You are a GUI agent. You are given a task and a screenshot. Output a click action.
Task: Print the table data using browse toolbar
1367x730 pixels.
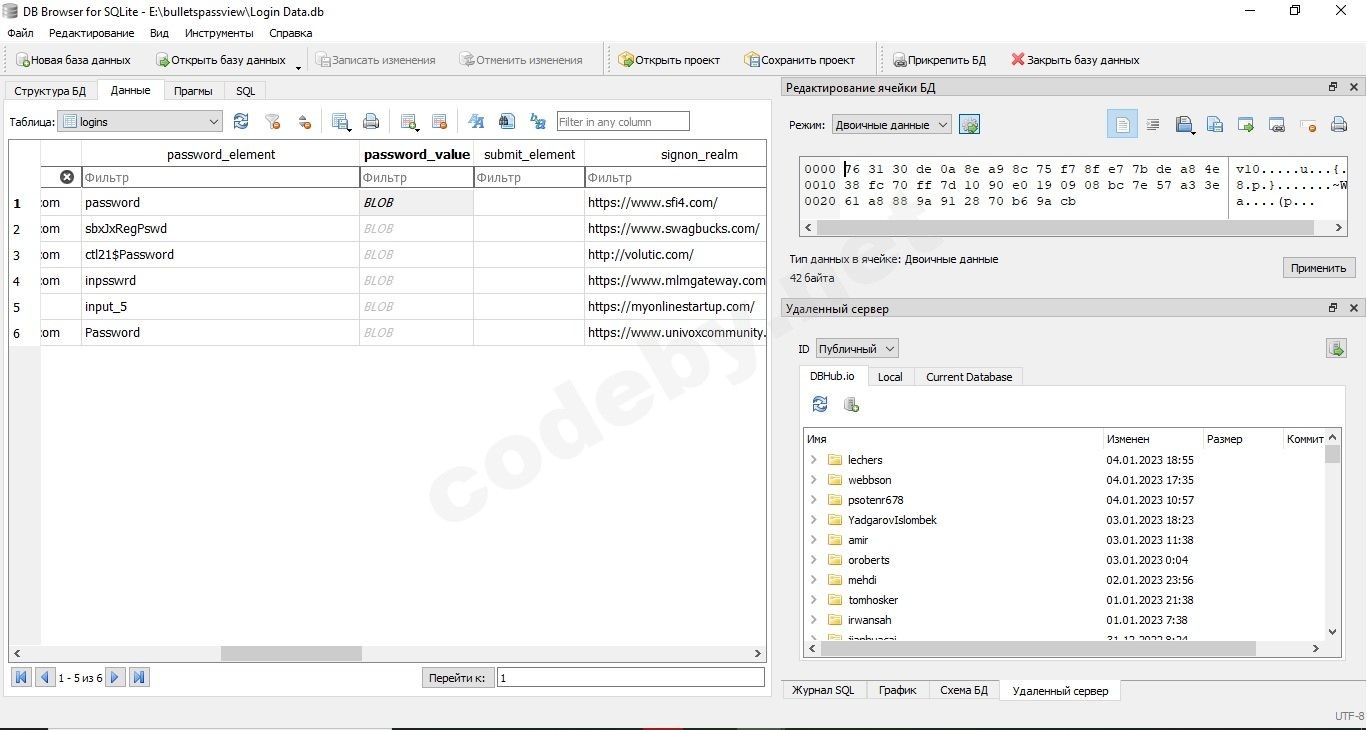point(371,122)
